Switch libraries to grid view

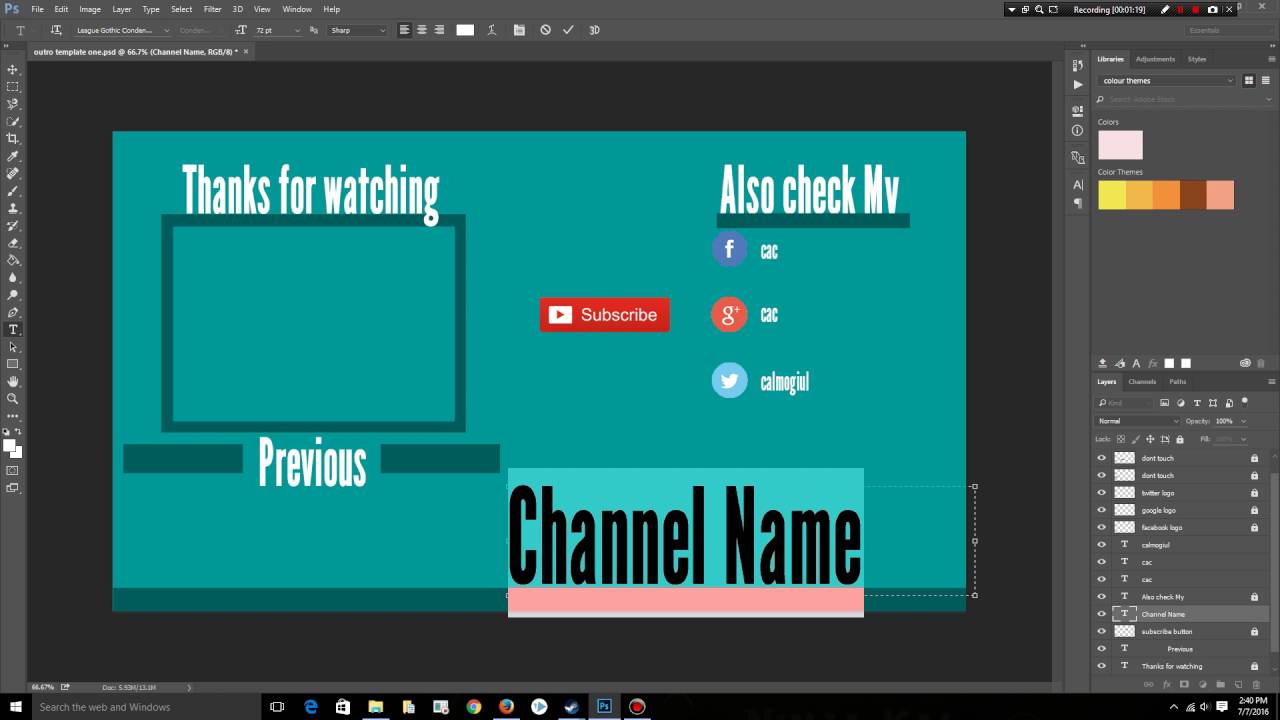pyautogui.click(x=1249, y=81)
